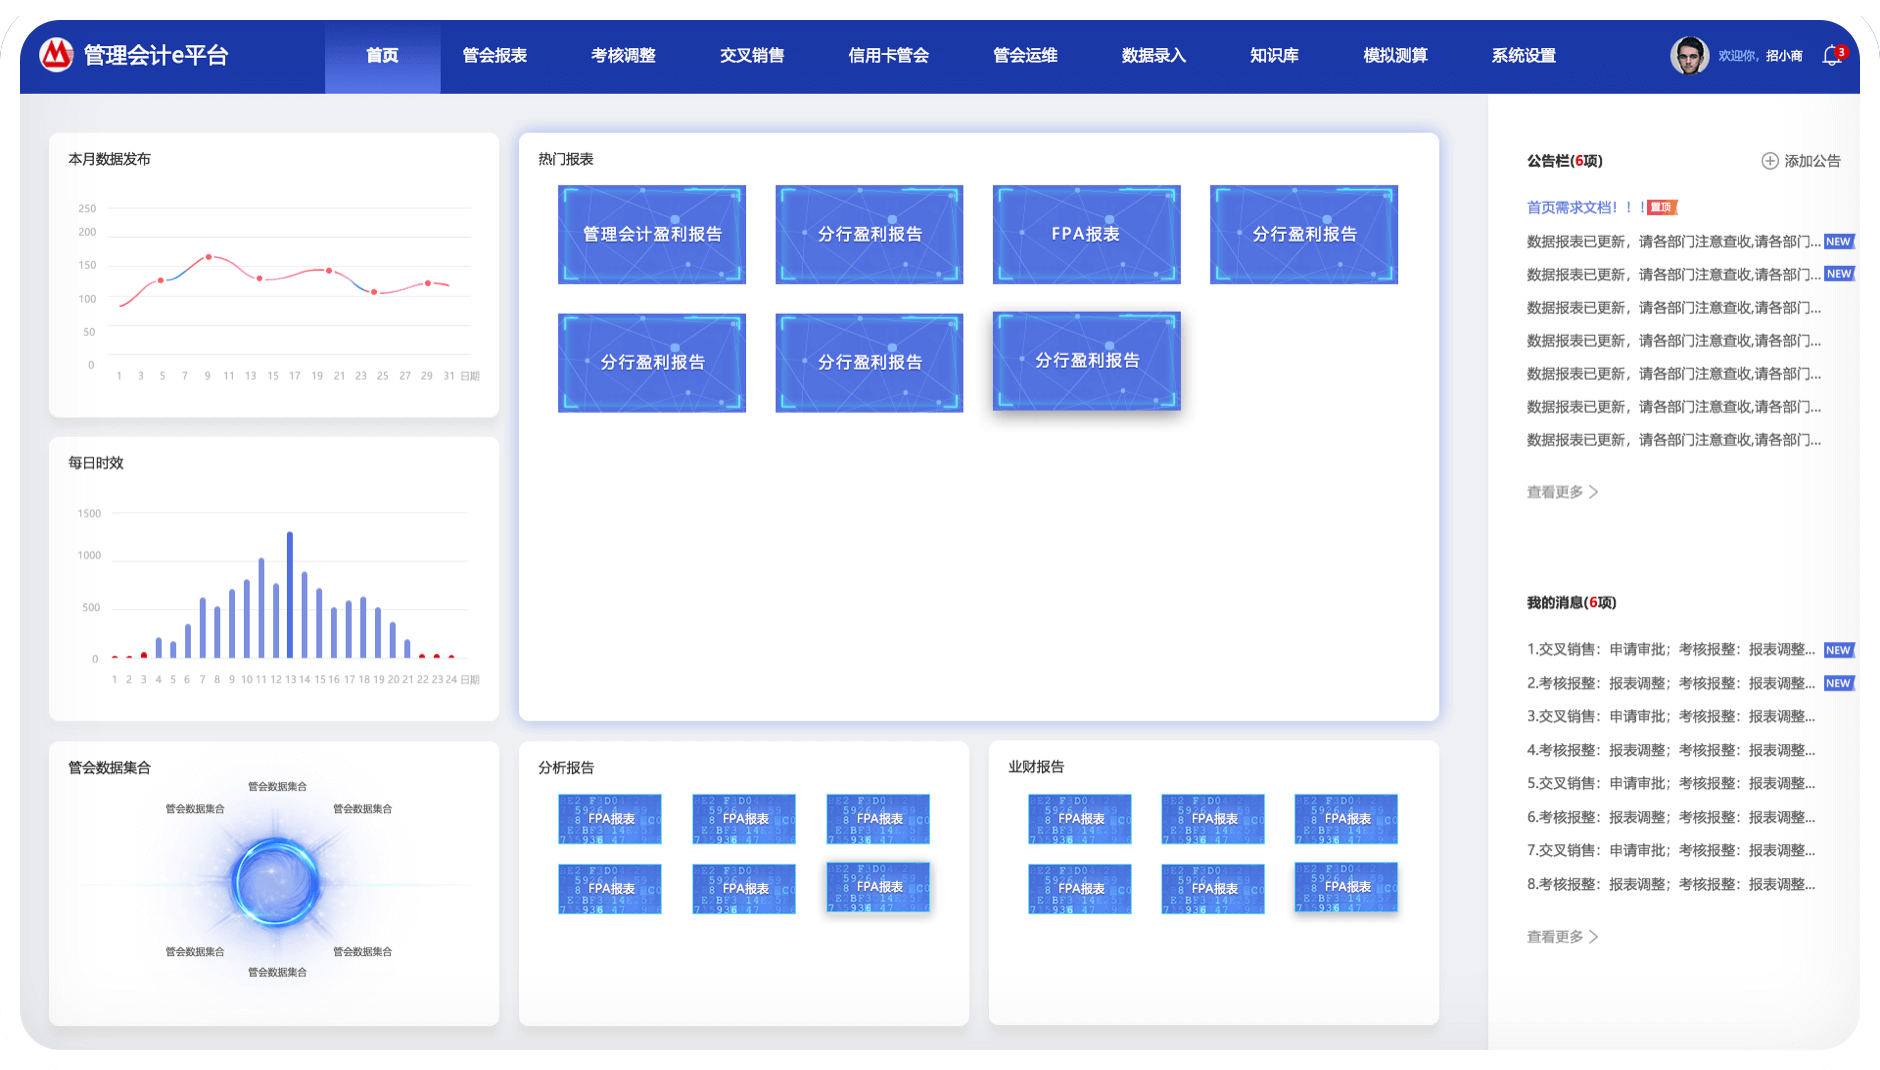Navigate to 信用卡管会 section
The width and height of the screenshot is (1880, 1070).
tap(888, 56)
